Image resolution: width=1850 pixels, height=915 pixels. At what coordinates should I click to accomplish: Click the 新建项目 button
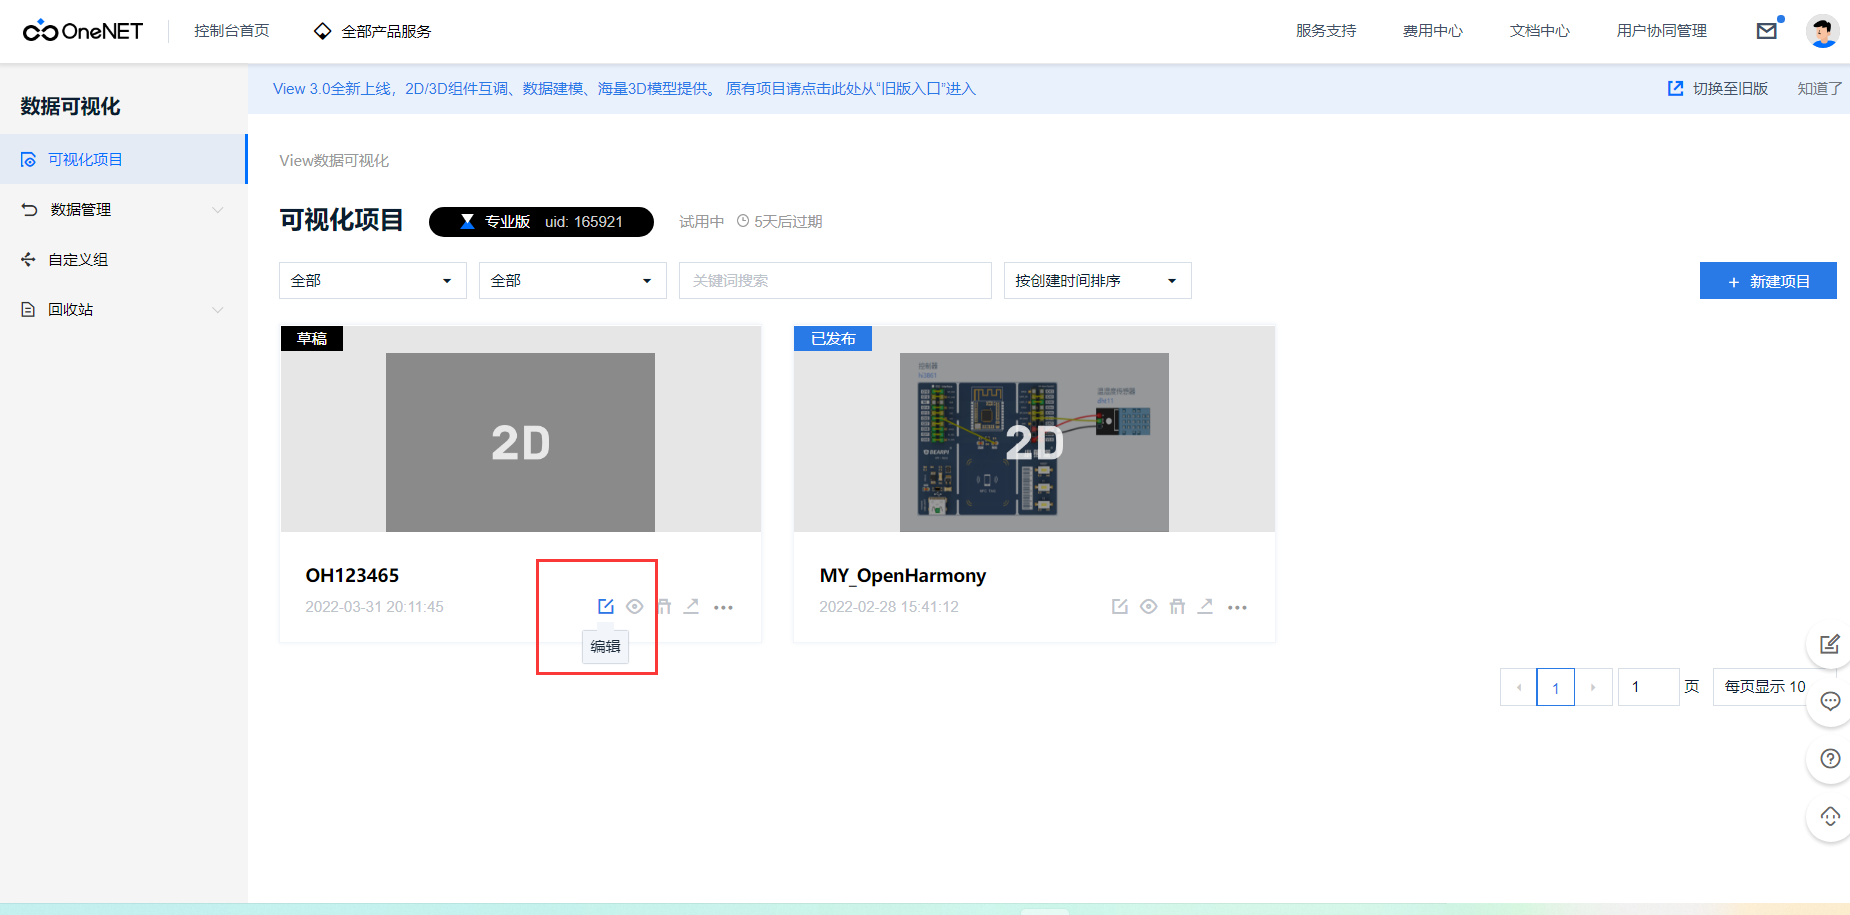(1767, 281)
